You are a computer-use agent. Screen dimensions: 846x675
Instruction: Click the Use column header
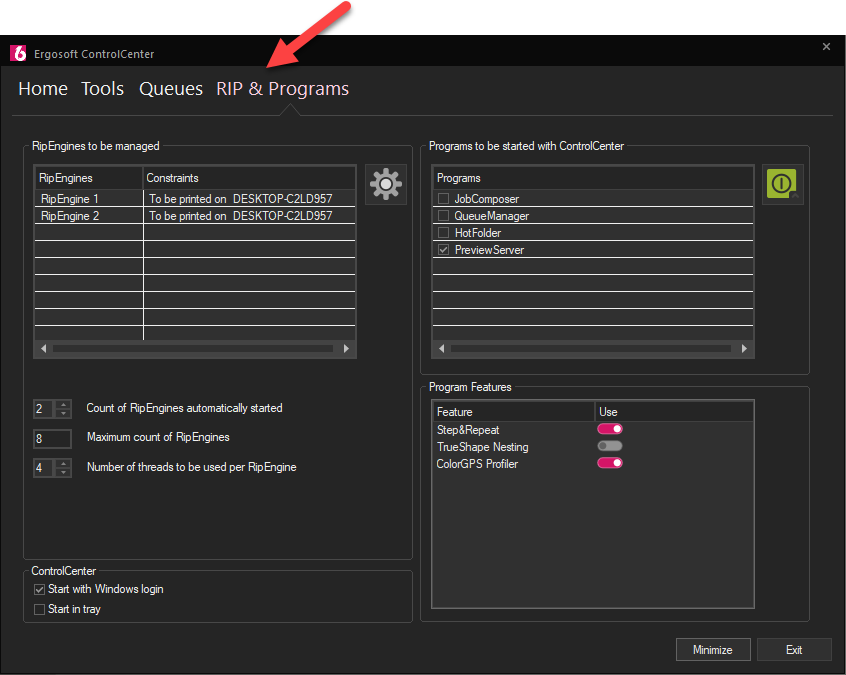click(674, 412)
